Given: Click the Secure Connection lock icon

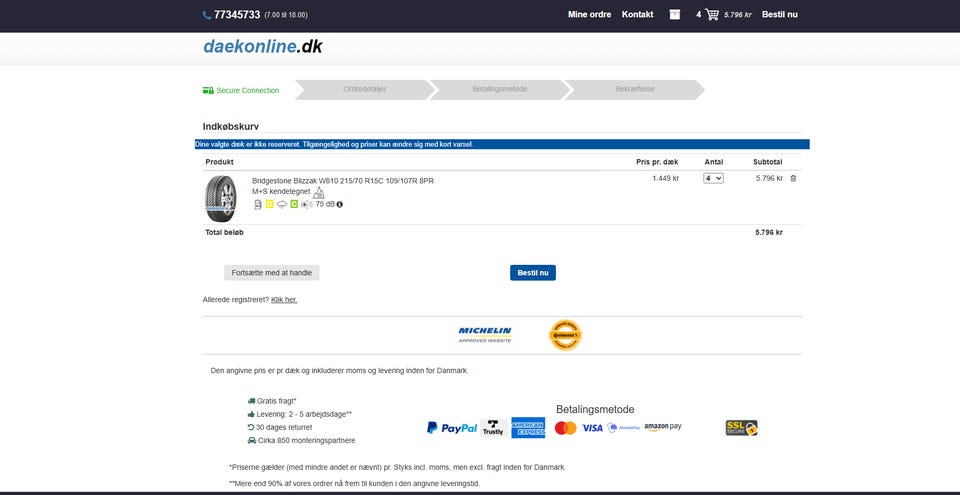Looking at the screenshot, I should tap(208, 90).
